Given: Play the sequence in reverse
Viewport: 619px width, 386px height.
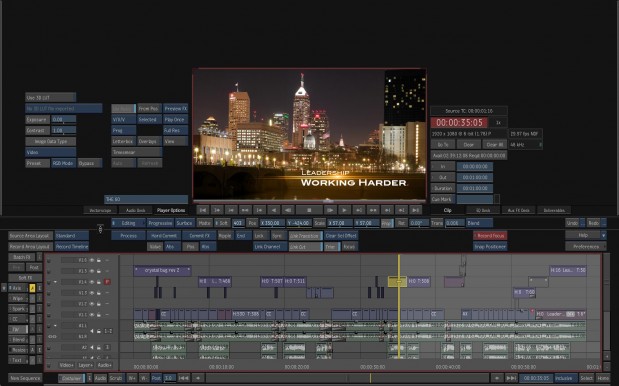Looking at the screenshot, I should (274, 210).
